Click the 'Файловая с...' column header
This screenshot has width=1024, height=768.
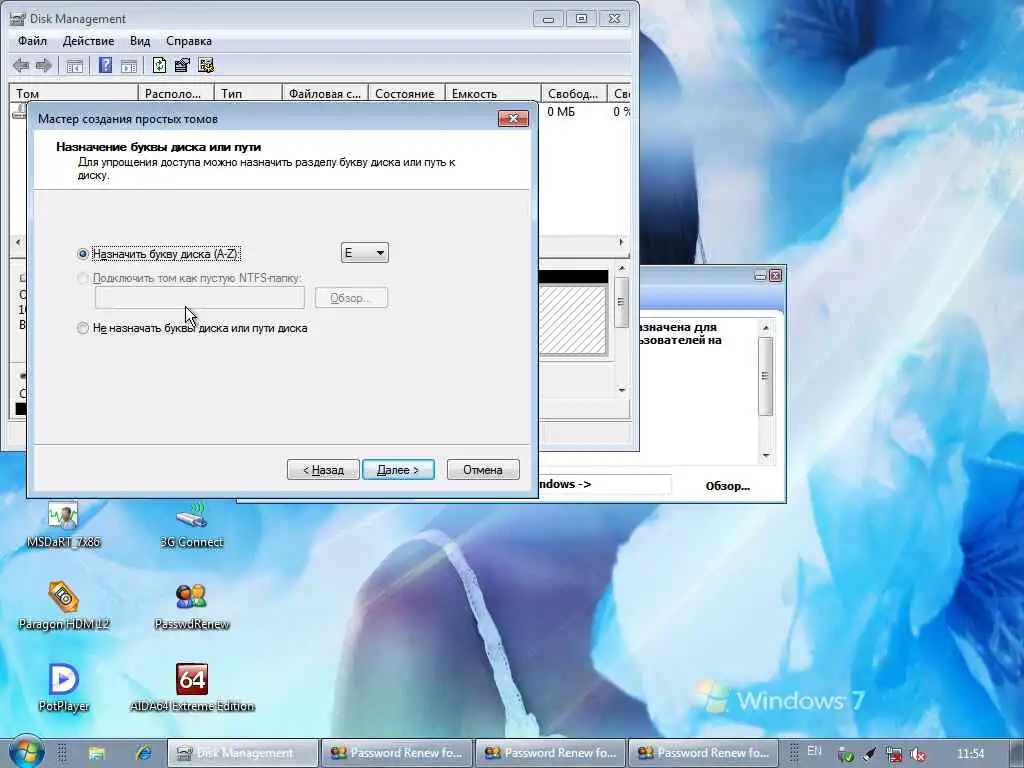tap(325, 93)
